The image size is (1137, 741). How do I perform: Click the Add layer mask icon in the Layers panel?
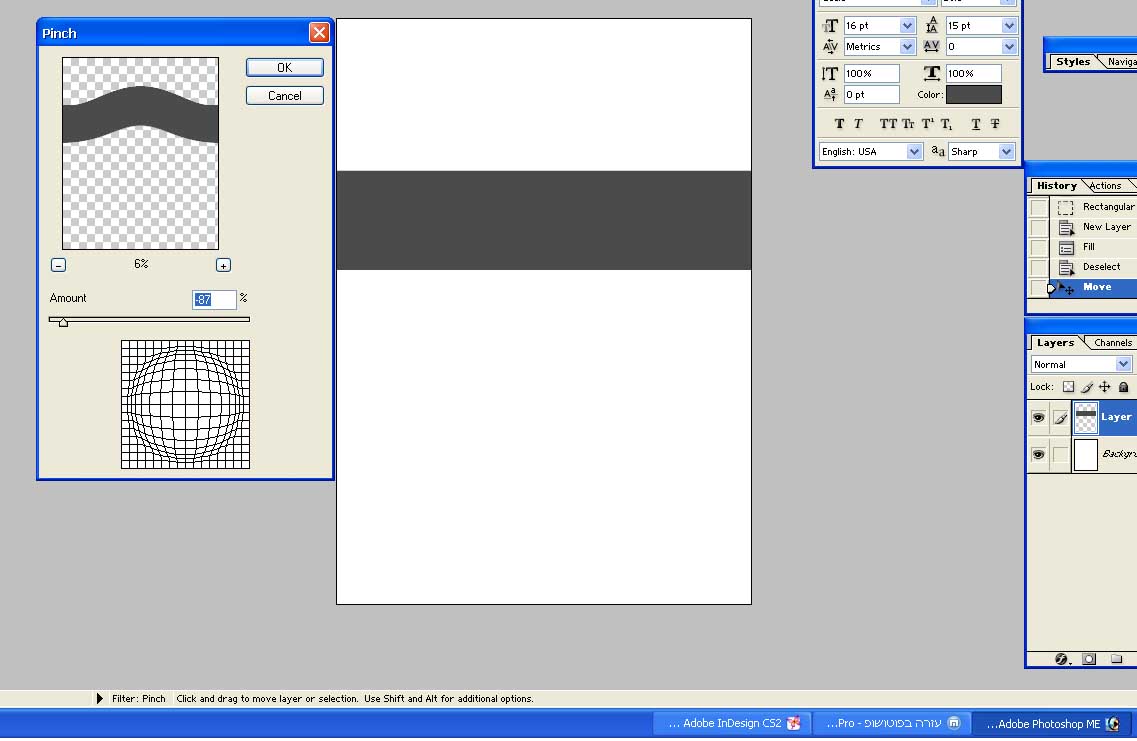(x=1088, y=659)
